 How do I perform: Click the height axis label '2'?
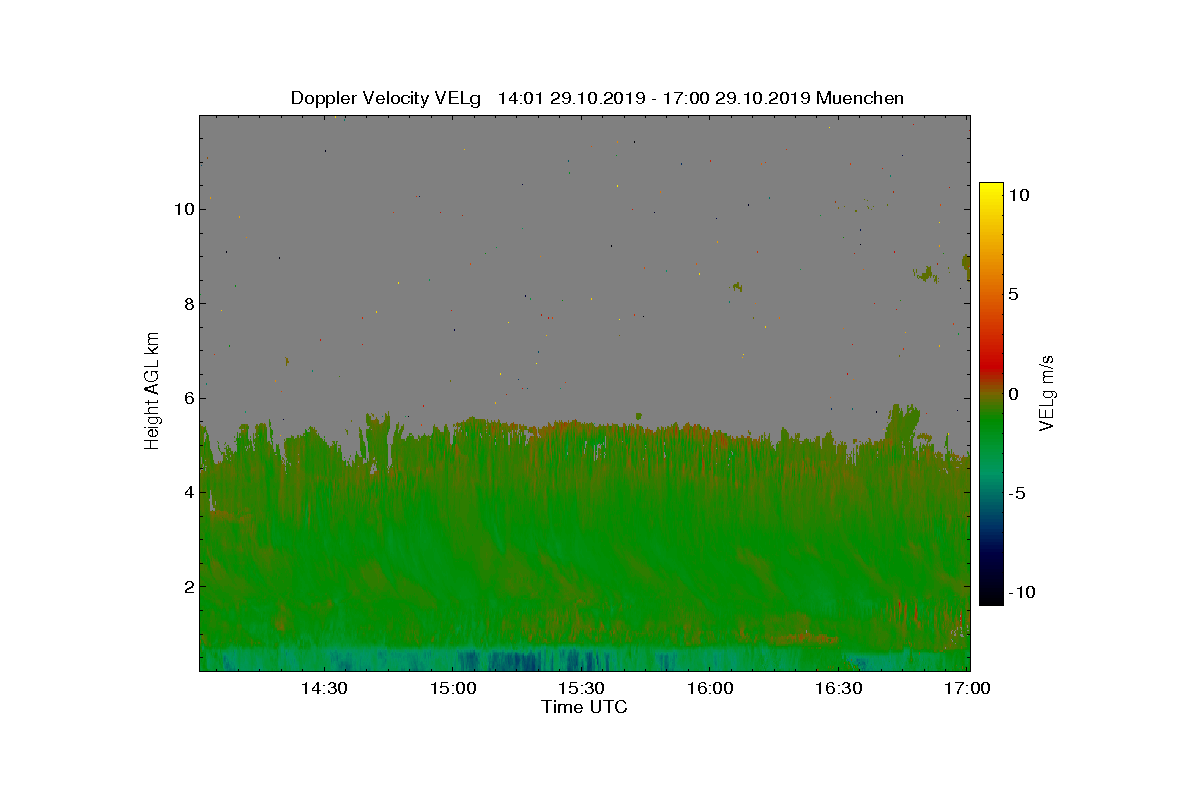click(x=188, y=586)
